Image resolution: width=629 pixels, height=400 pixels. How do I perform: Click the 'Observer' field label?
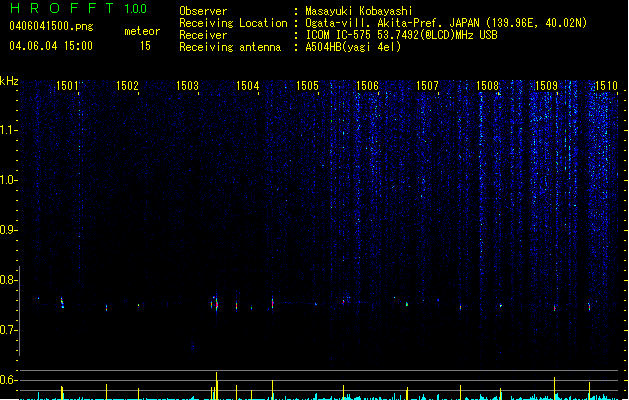[203, 11]
